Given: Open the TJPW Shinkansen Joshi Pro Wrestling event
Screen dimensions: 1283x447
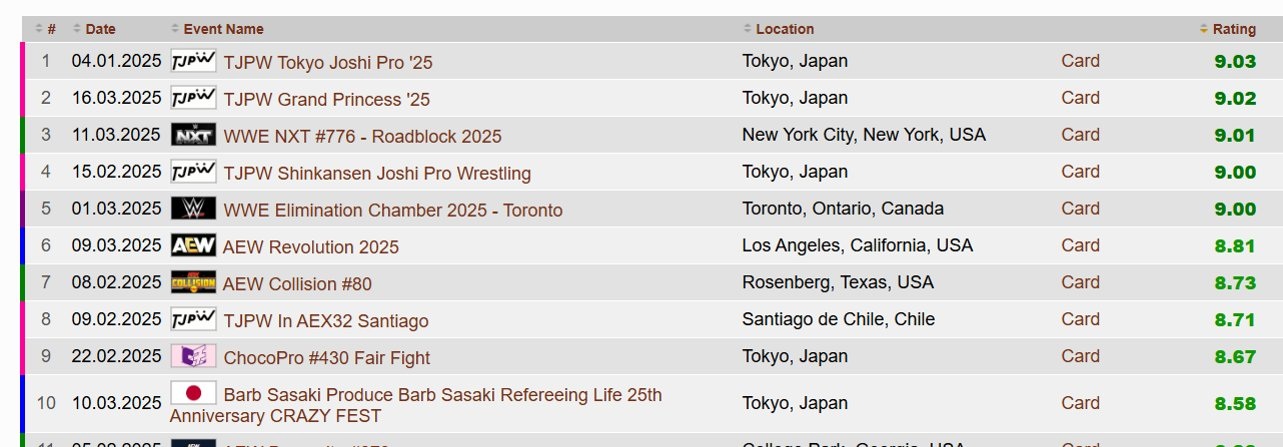Looking at the screenshot, I should tap(377, 173).
